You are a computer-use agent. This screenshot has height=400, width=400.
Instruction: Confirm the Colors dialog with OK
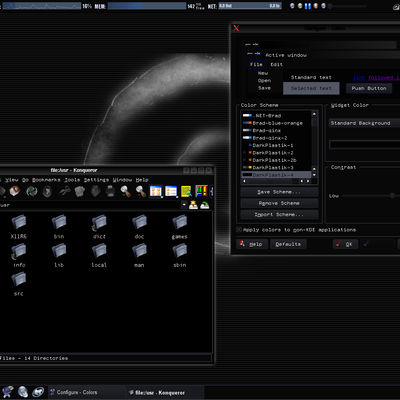(345, 244)
